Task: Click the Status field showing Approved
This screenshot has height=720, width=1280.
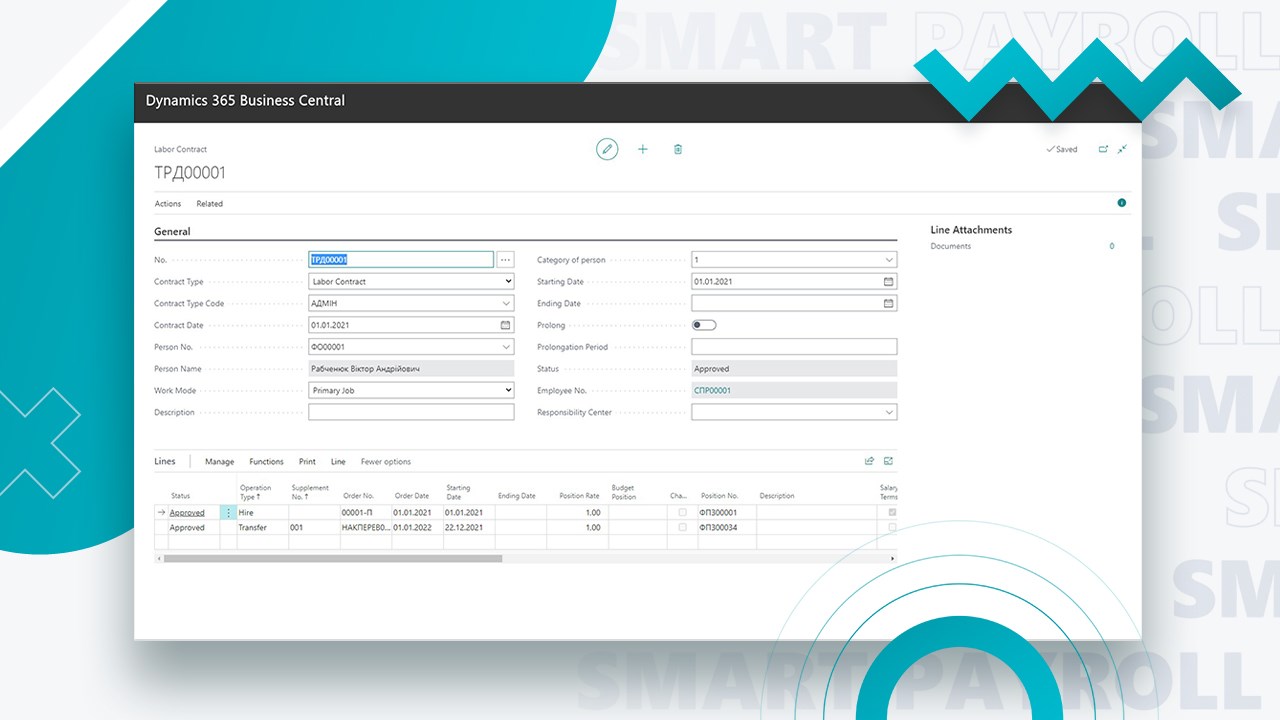Action: tap(794, 369)
